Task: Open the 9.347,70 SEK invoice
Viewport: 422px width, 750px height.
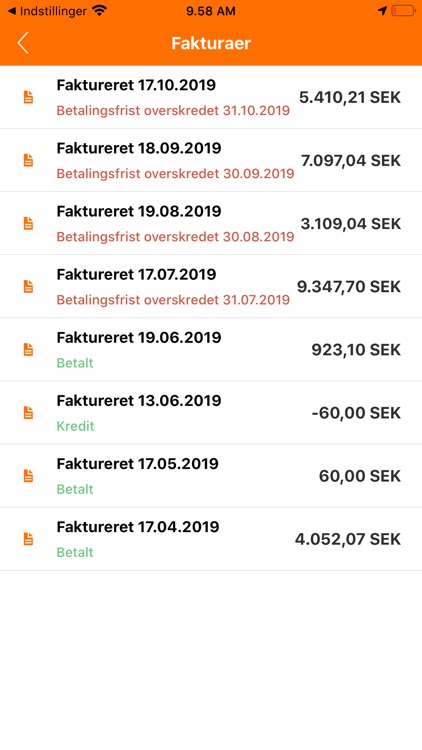Action: 211,287
